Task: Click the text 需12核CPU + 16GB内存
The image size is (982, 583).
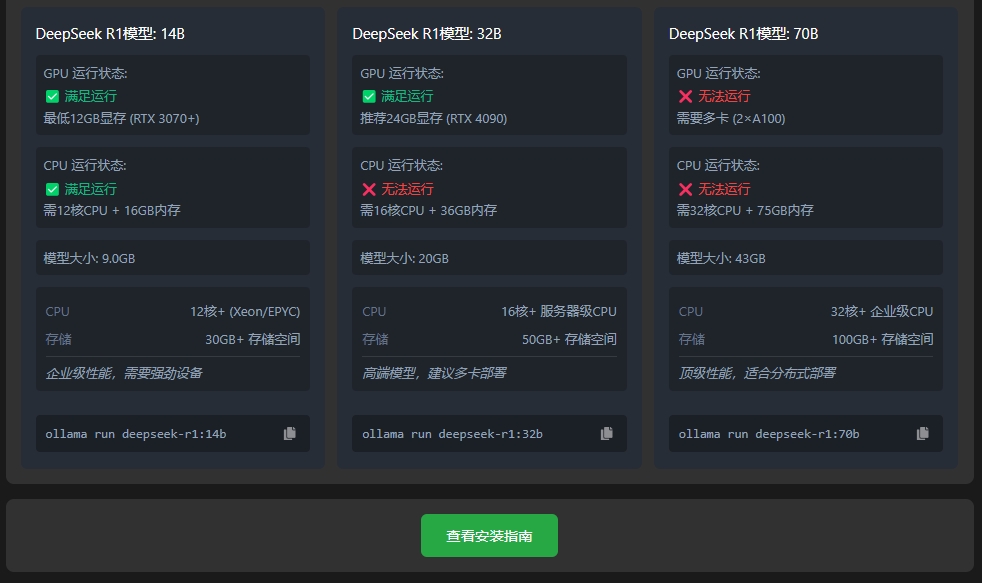Action: click(112, 210)
